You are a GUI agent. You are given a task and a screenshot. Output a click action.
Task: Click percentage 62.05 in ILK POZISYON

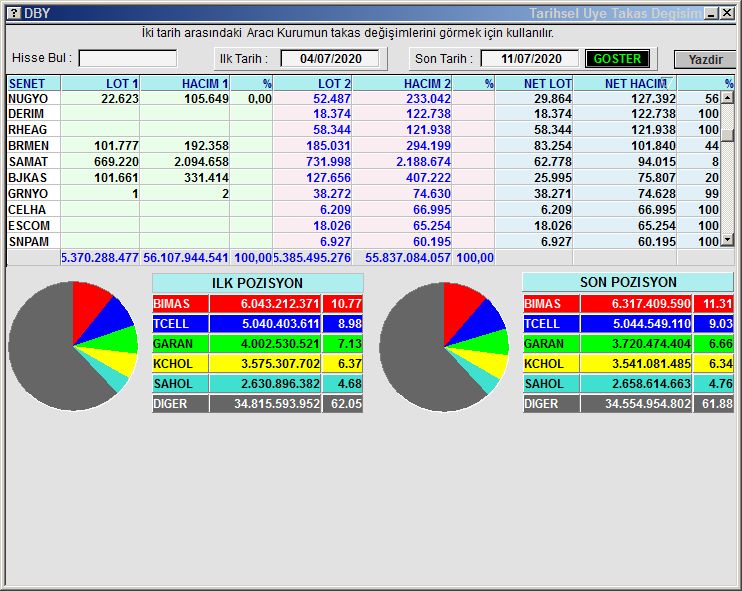click(346, 404)
